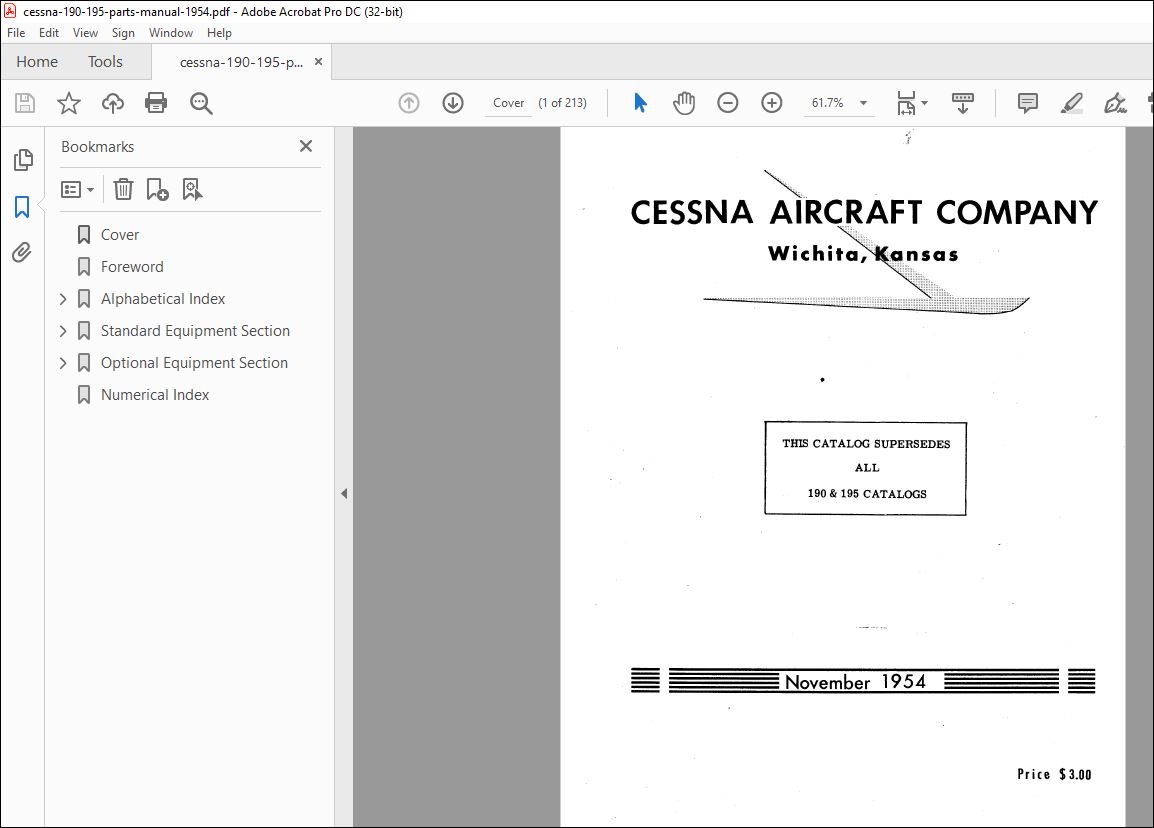Select the Standard Equipment Section label
The image size is (1154, 828).
point(195,331)
